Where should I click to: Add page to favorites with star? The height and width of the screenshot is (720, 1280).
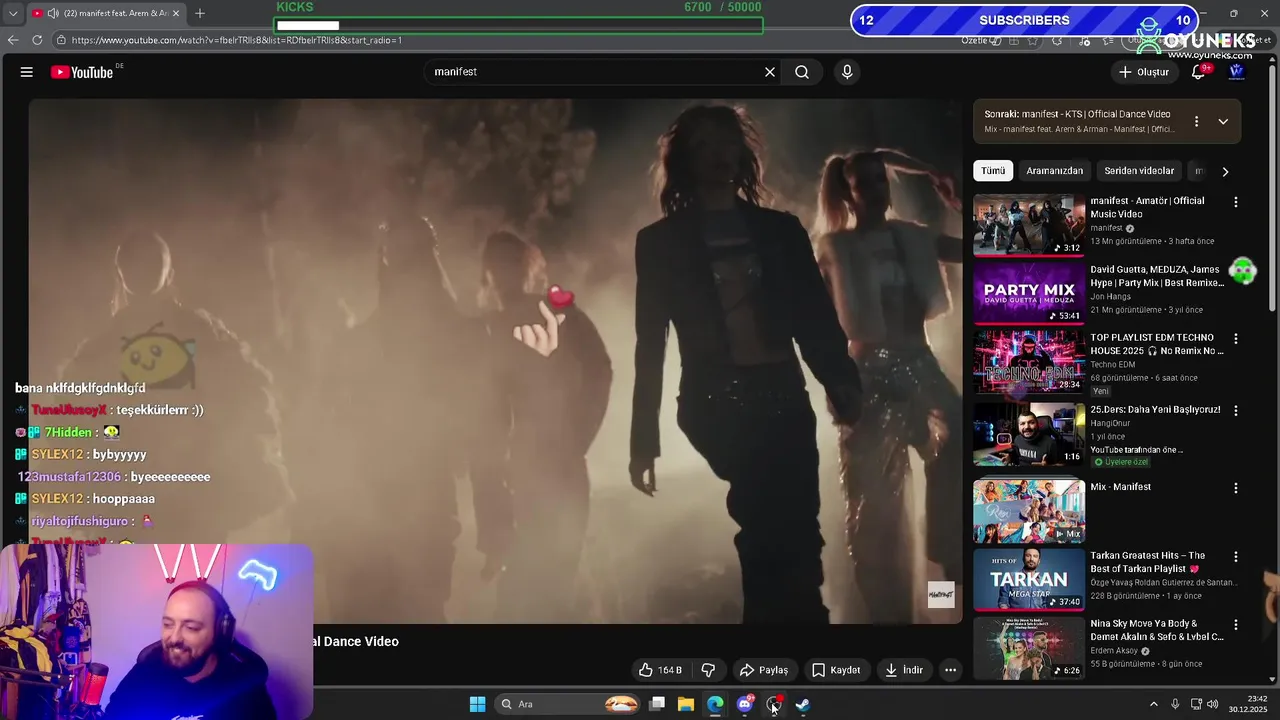coord(1035,40)
